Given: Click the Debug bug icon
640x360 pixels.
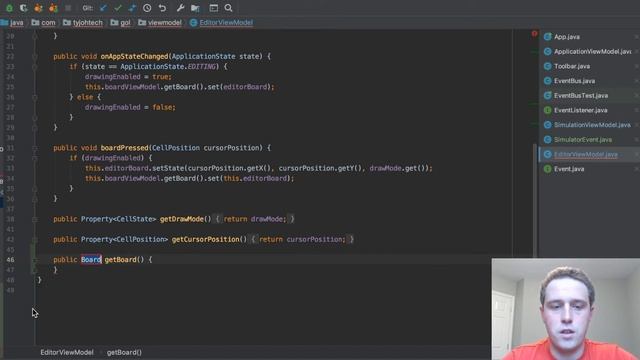Looking at the screenshot, I should point(9,8).
